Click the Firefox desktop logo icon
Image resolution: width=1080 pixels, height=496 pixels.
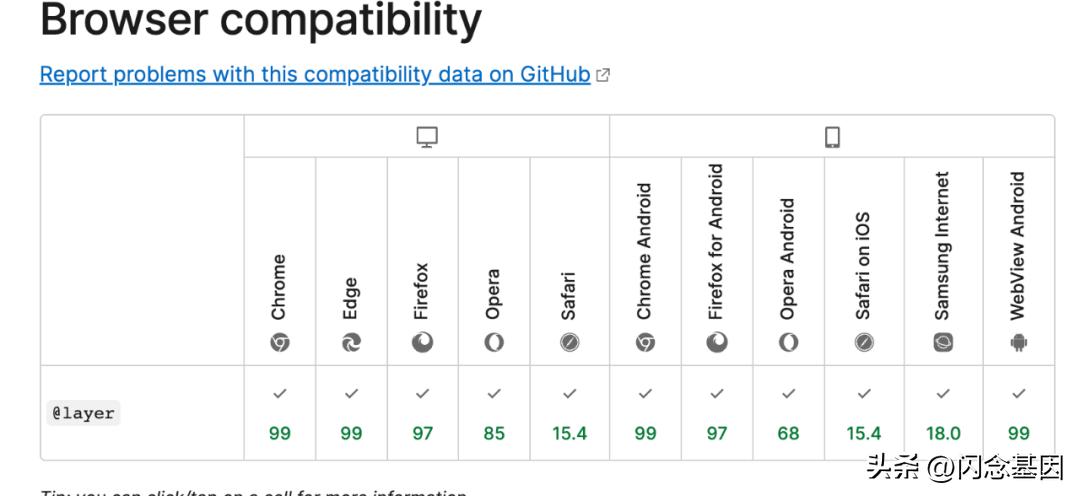423,342
